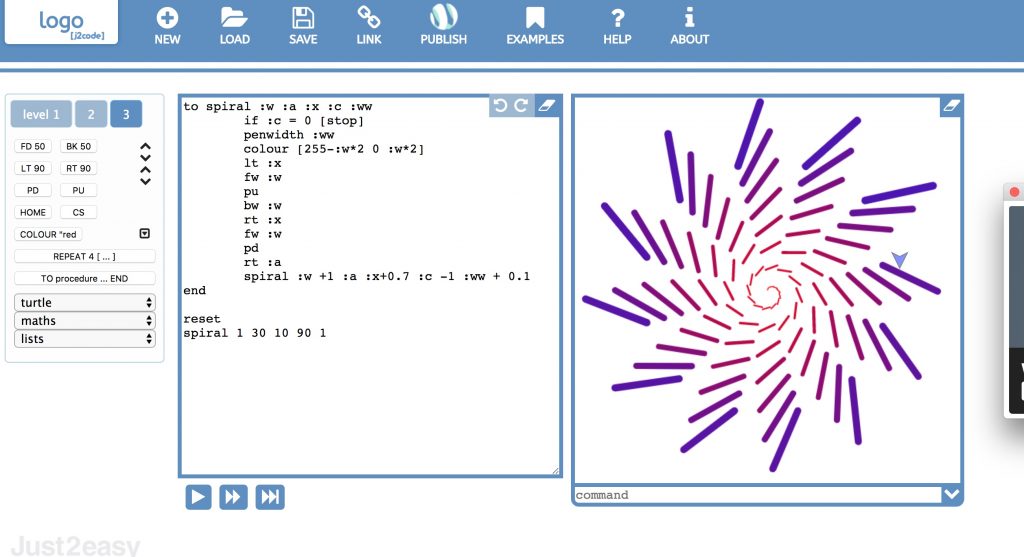Insert the BK 50 command

[78, 146]
